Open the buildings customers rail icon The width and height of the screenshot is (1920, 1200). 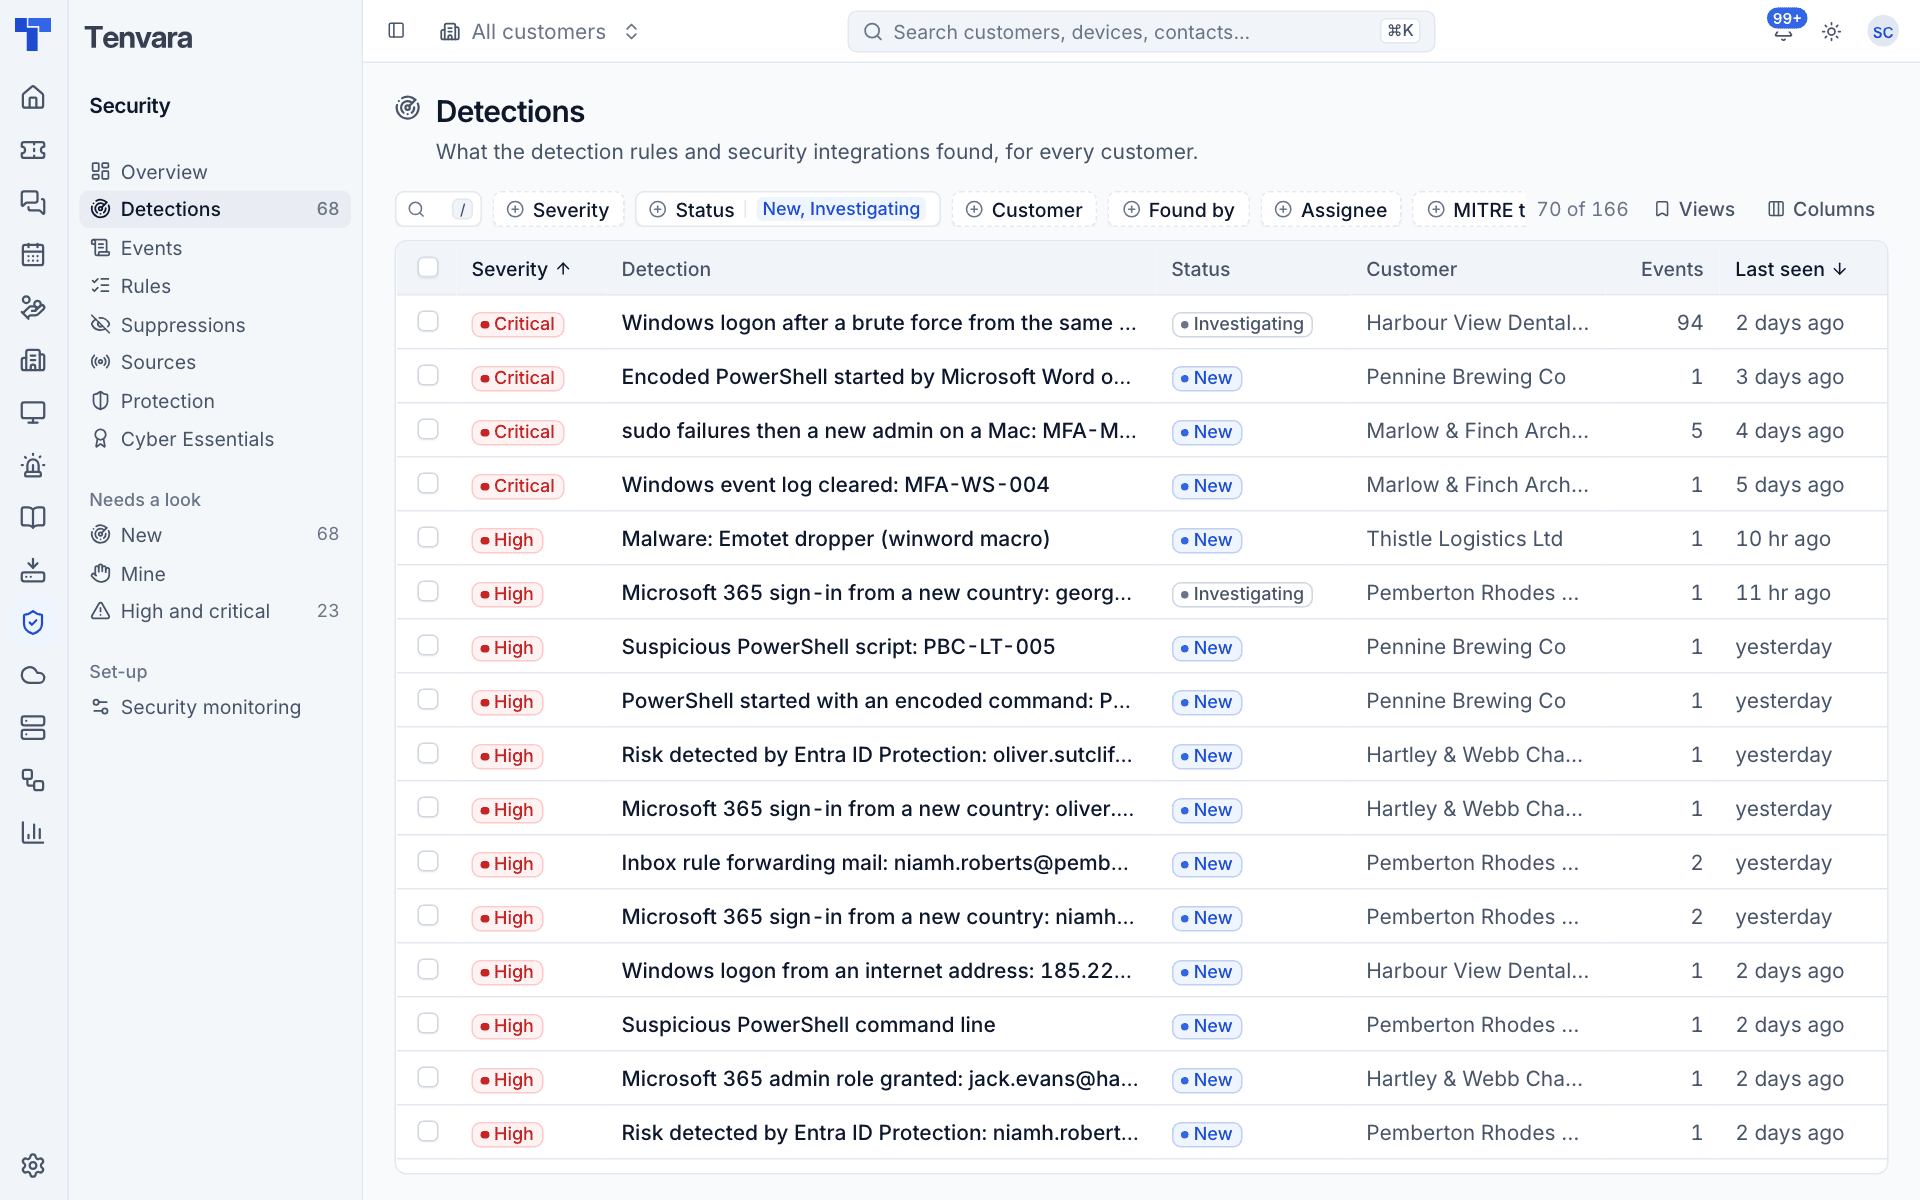click(x=33, y=360)
